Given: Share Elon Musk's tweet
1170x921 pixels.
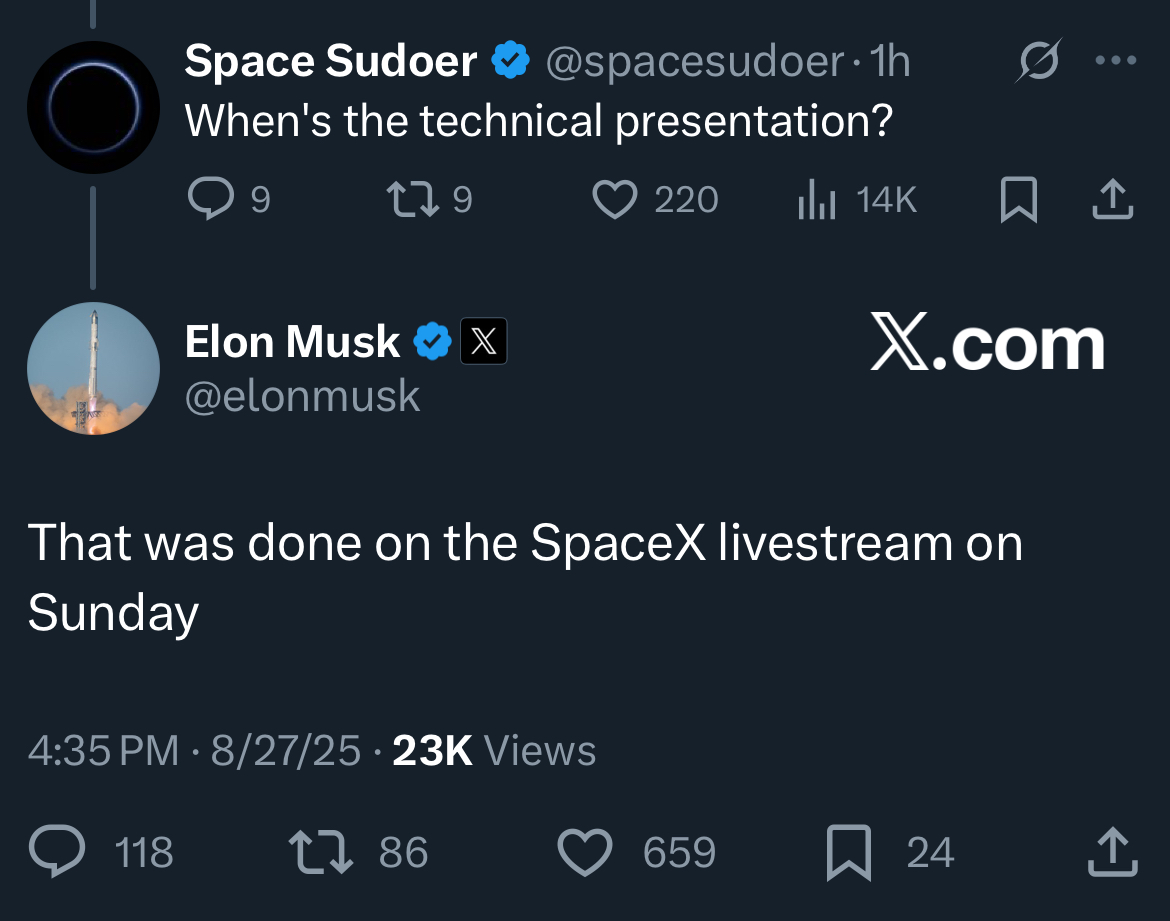Looking at the screenshot, I should (1113, 851).
